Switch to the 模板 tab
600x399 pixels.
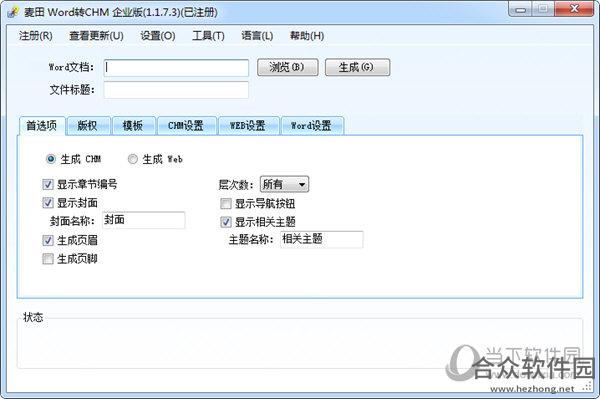[x=134, y=126]
